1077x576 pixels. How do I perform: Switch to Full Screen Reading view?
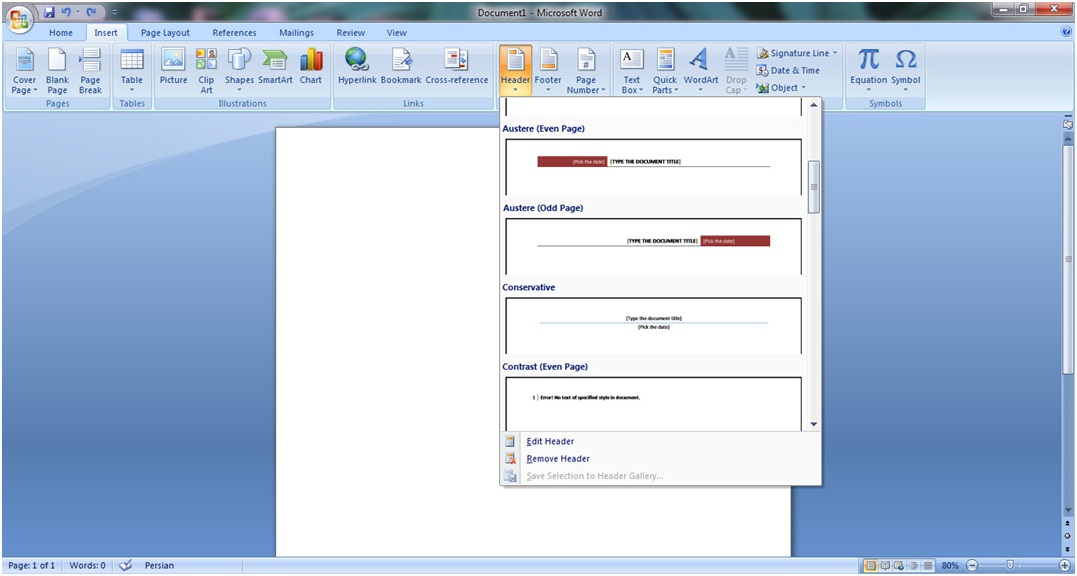coord(885,566)
